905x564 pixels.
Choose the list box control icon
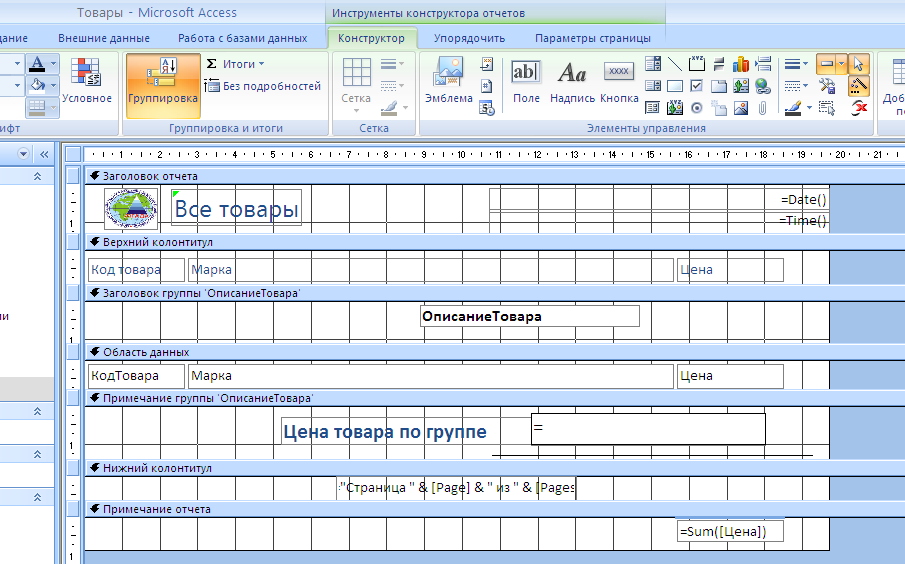[653, 86]
